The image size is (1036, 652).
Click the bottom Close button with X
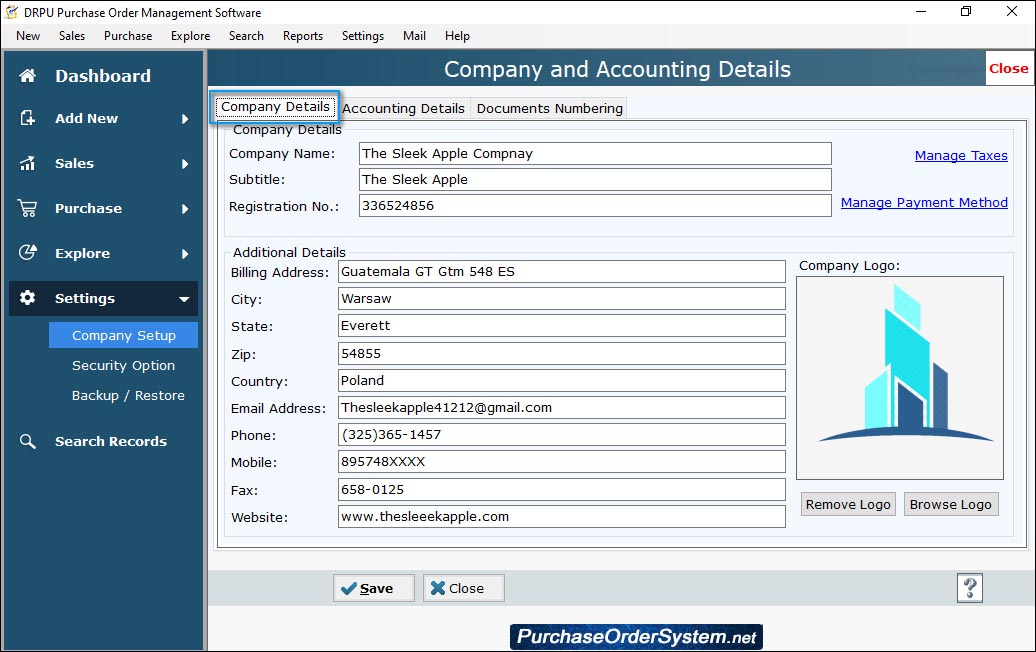tap(464, 588)
